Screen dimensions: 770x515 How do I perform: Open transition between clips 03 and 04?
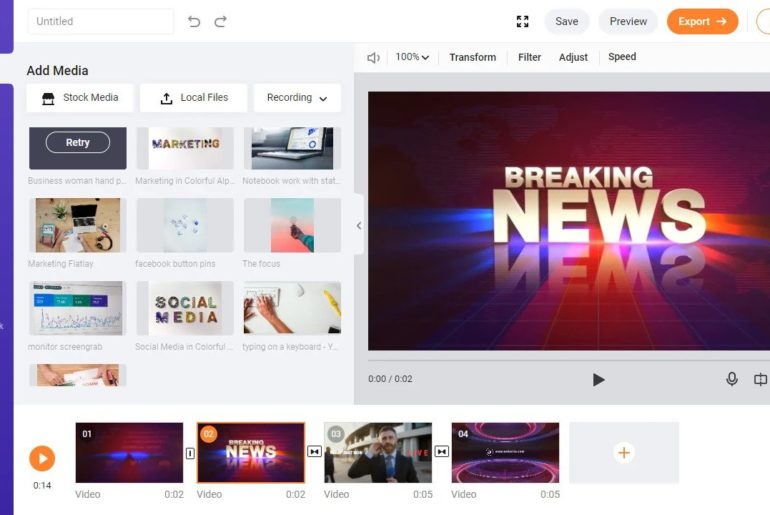(441, 452)
